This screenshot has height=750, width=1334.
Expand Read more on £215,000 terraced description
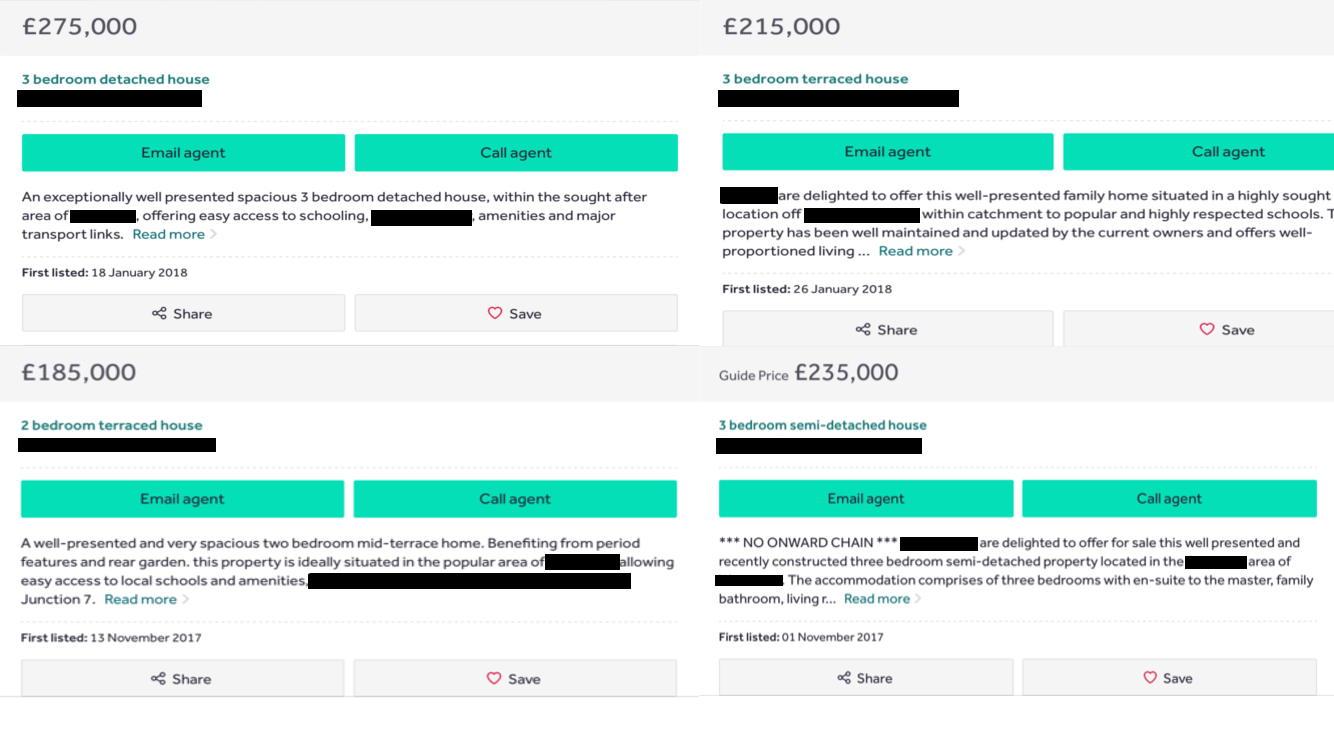coord(915,251)
